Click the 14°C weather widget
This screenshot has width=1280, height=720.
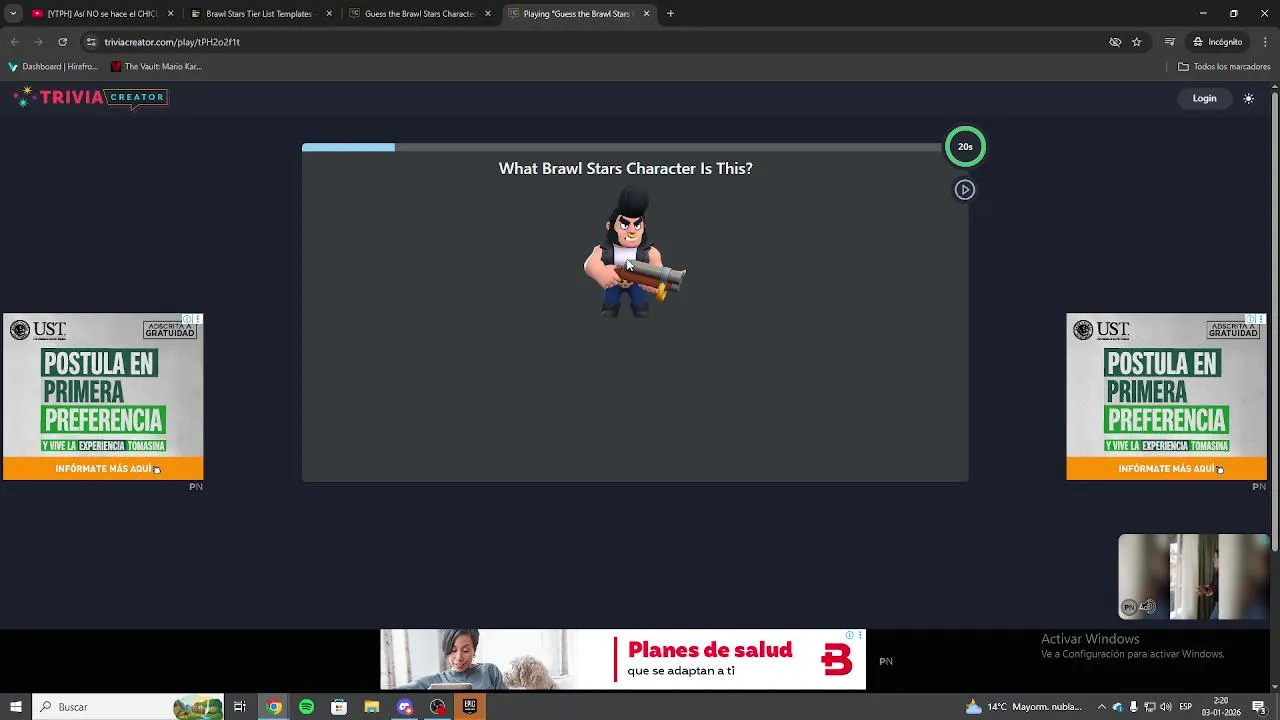(1024, 707)
